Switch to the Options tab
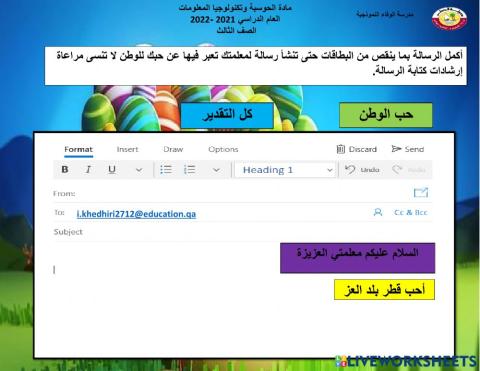The image size is (480, 371). click(x=223, y=149)
